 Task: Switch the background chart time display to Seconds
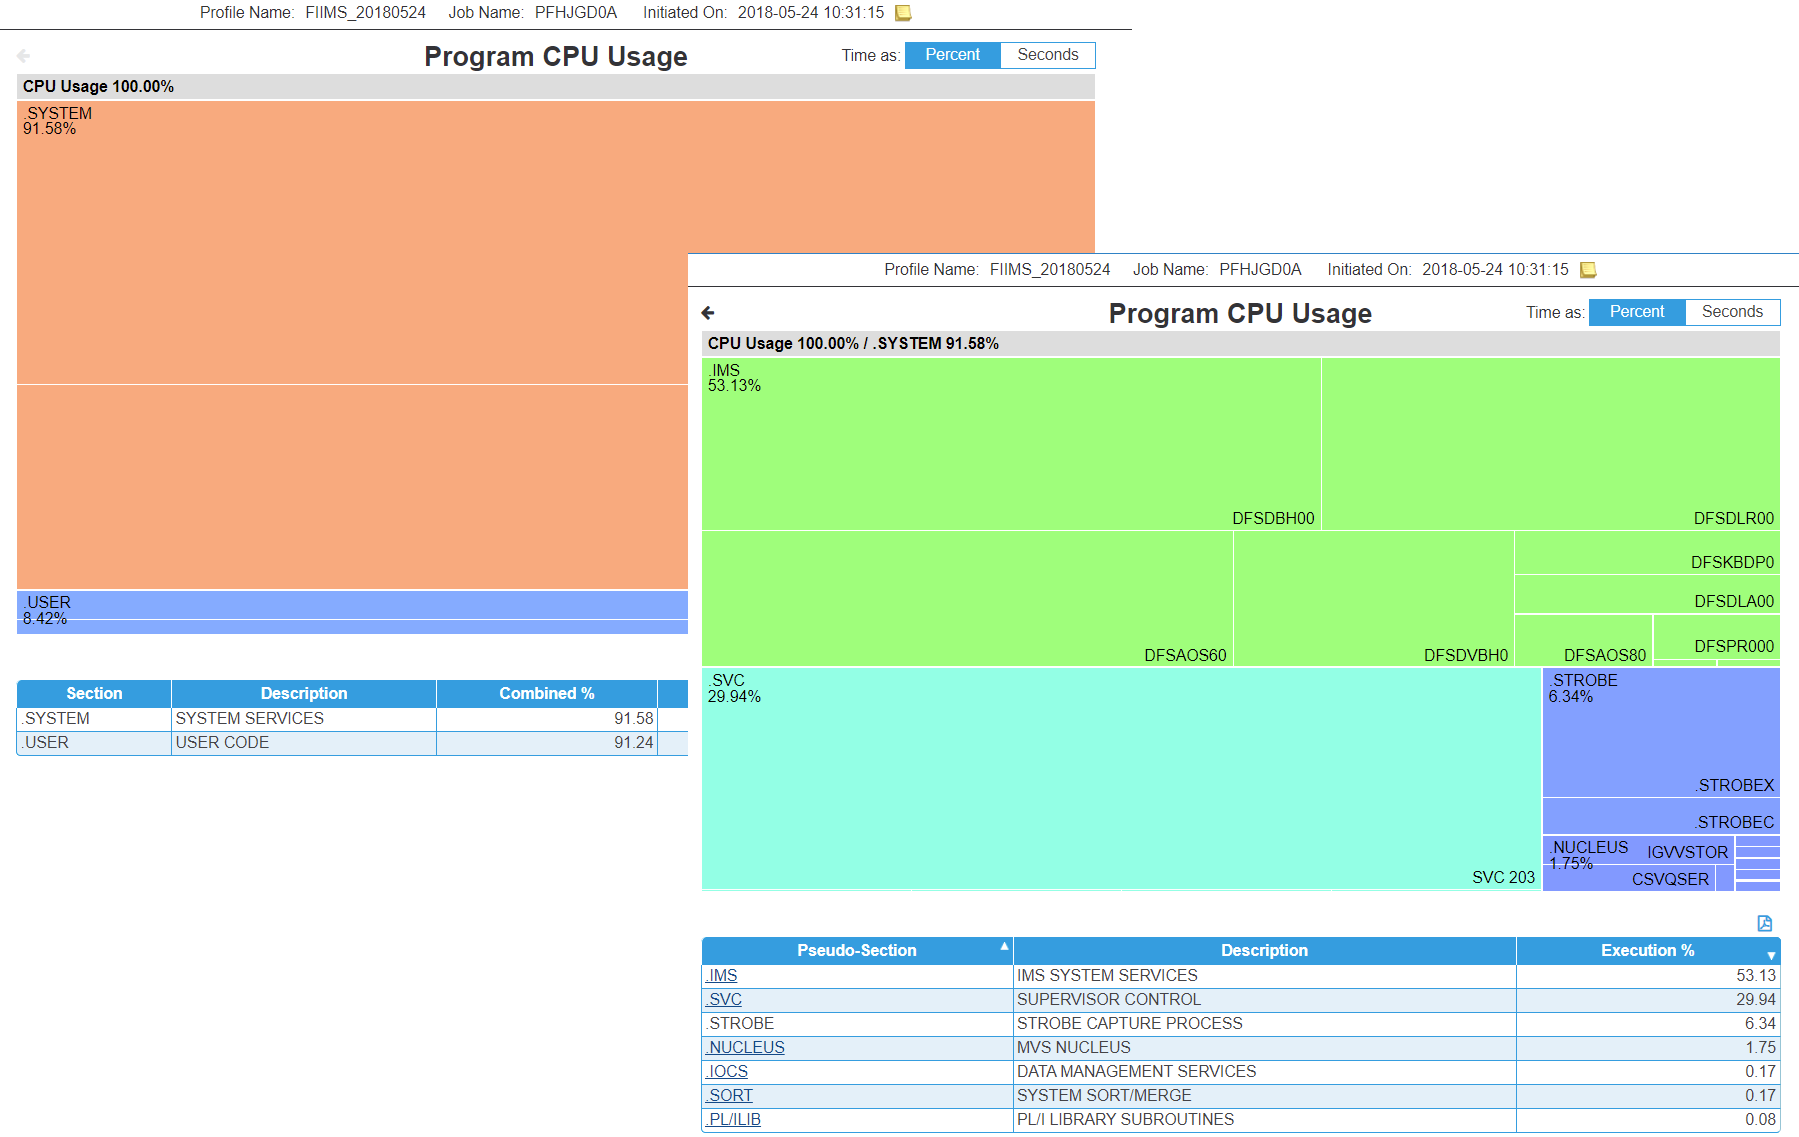1047,55
